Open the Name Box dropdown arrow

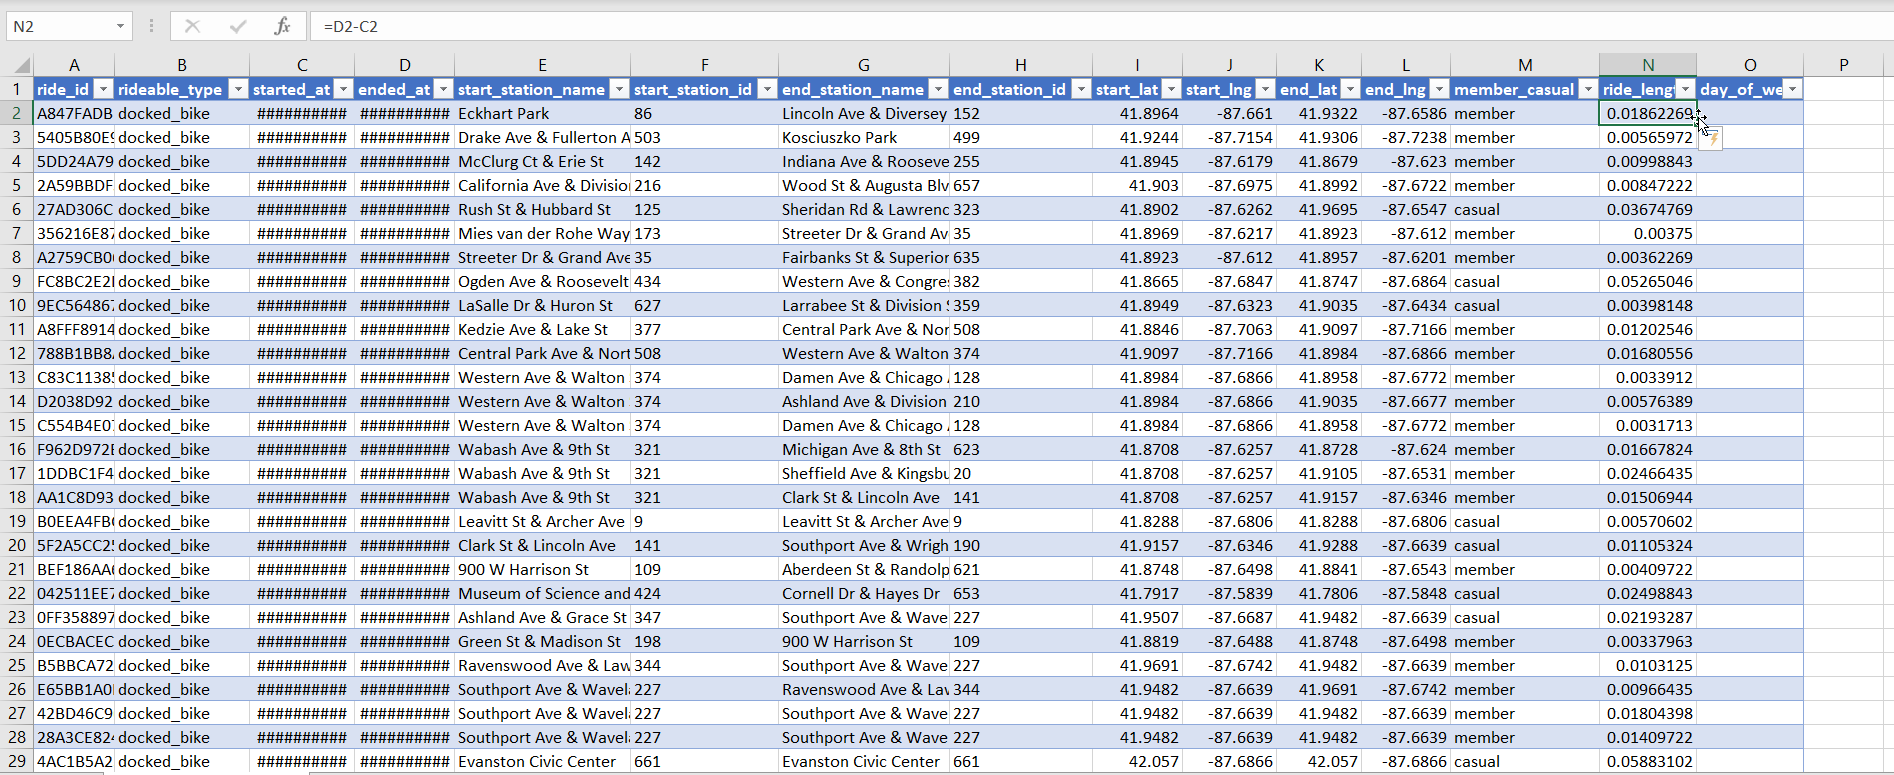tap(120, 26)
